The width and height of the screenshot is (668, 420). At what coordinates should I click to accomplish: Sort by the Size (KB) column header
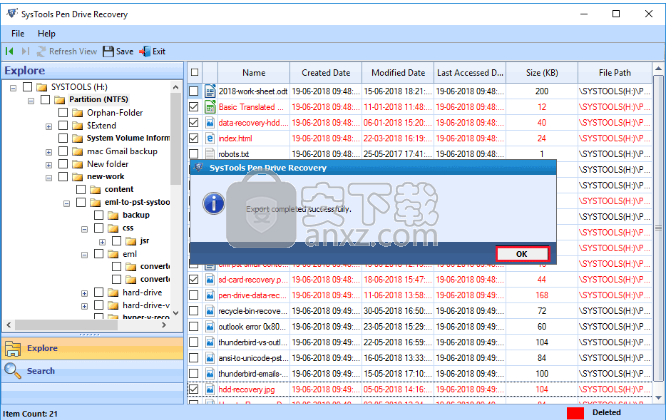pyautogui.click(x=541, y=73)
